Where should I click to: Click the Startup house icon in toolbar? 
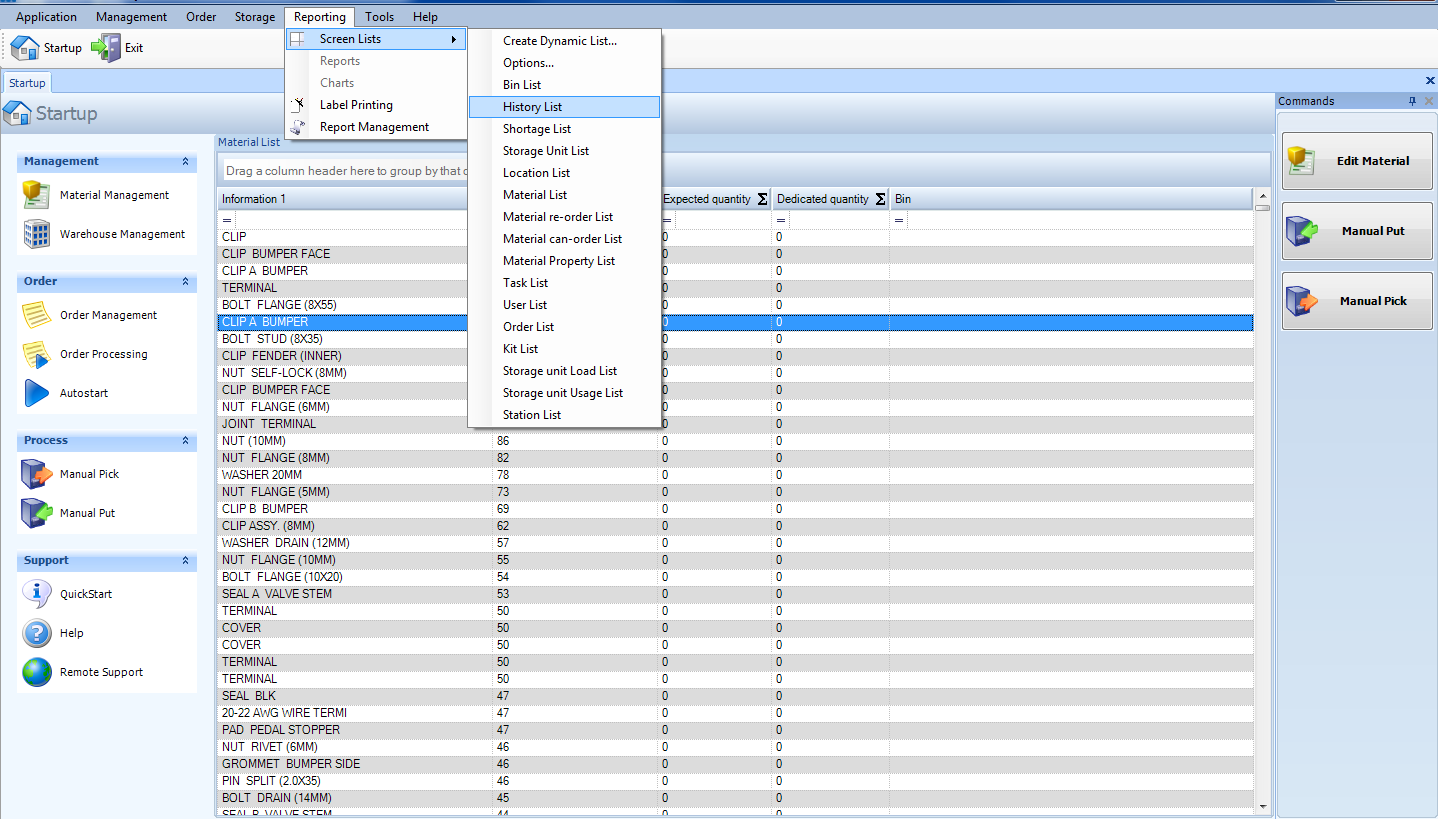point(25,47)
